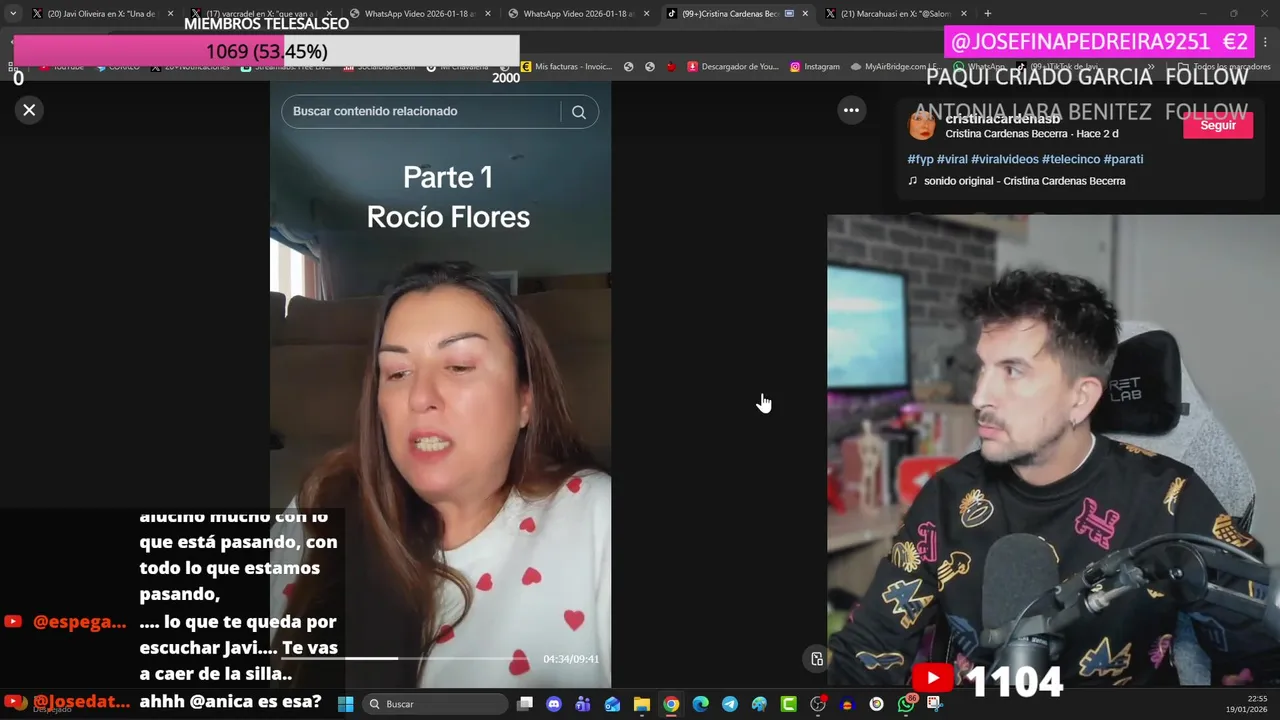Open the #telecinco hashtag
The height and width of the screenshot is (720, 1280).
pos(1071,159)
